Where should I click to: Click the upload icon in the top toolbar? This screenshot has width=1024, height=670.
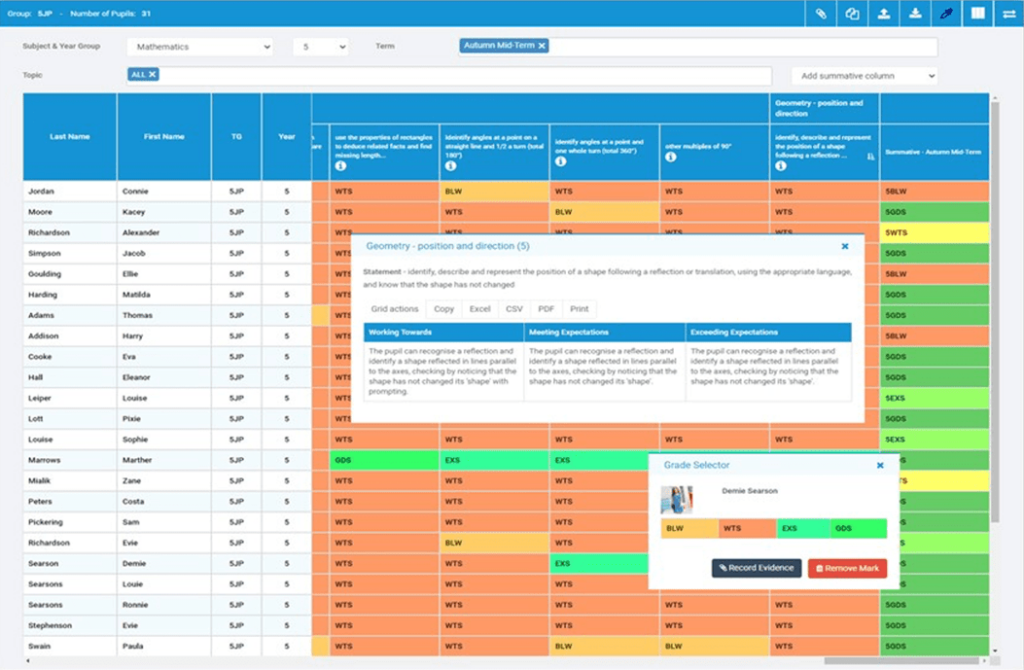(884, 14)
